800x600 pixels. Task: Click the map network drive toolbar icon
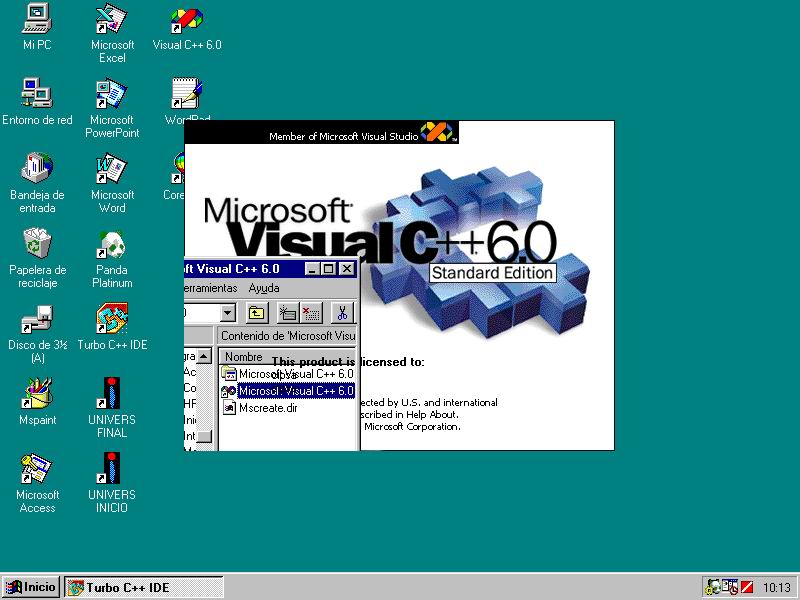point(288,313)
